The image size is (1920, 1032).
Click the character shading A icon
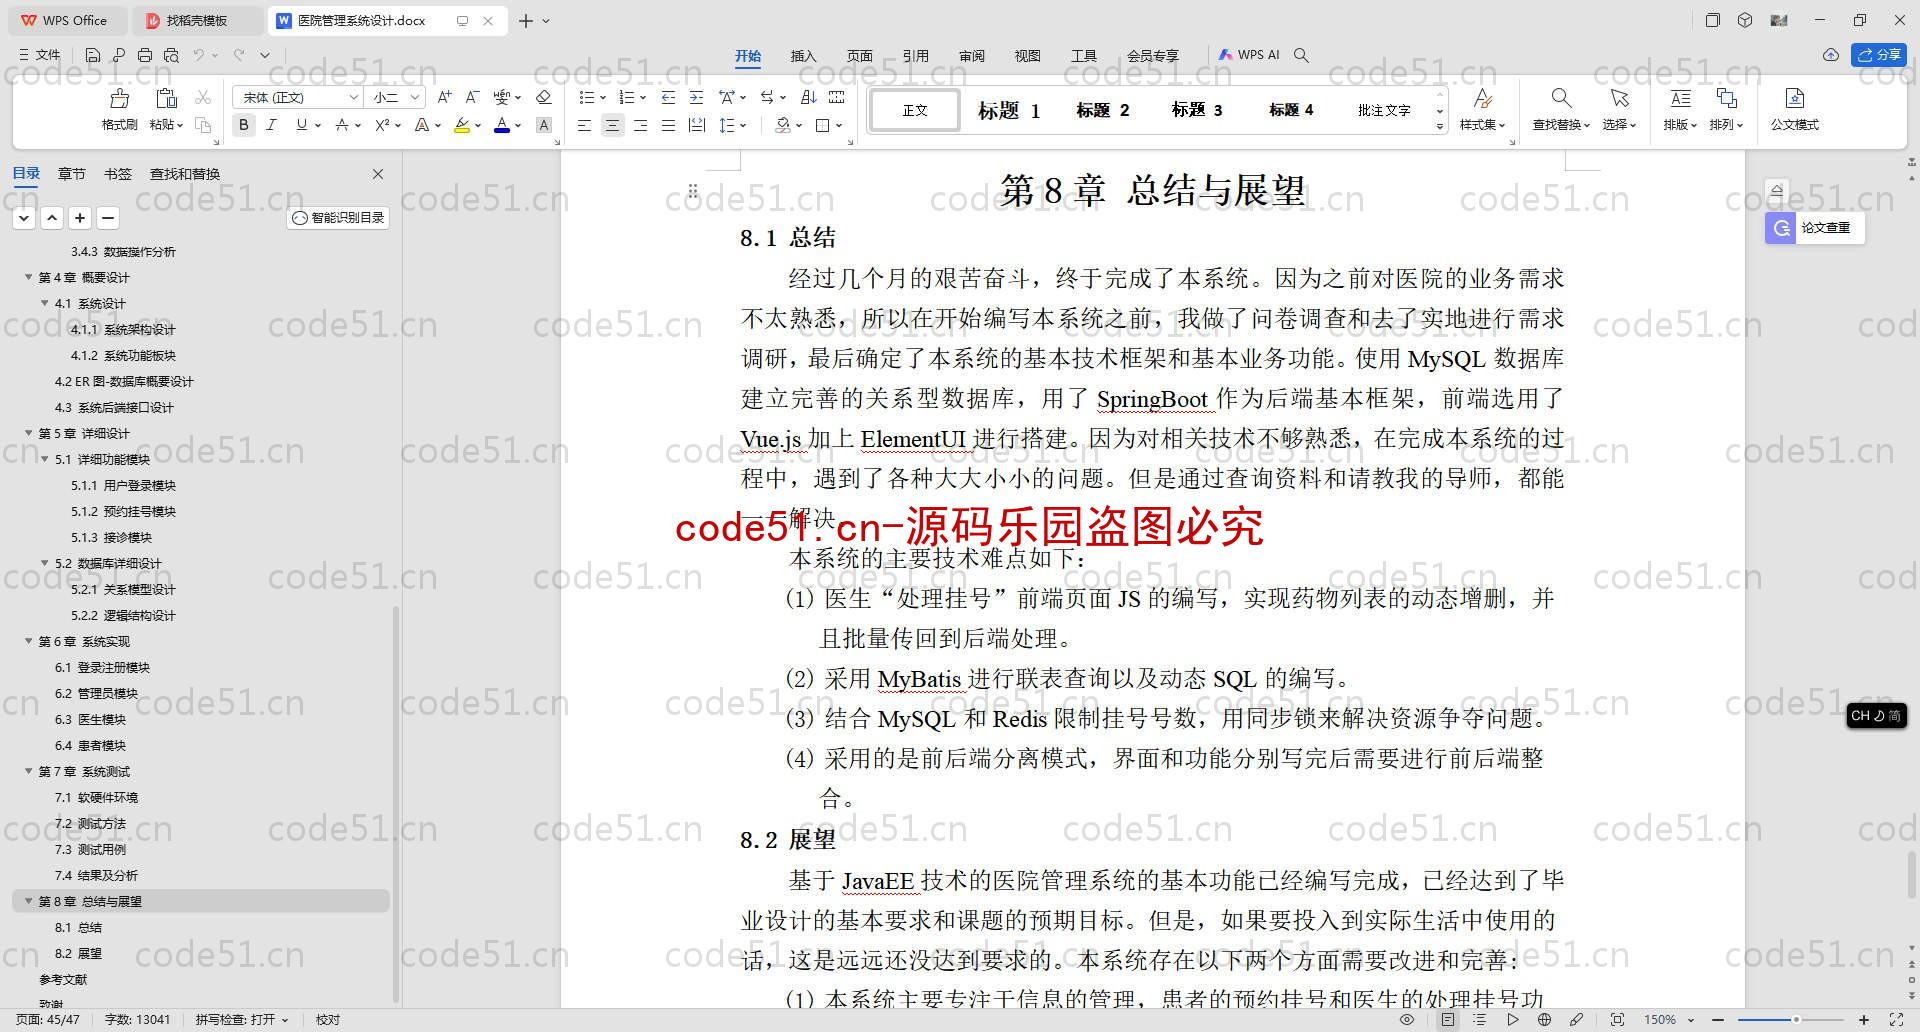tap(543, 125)
